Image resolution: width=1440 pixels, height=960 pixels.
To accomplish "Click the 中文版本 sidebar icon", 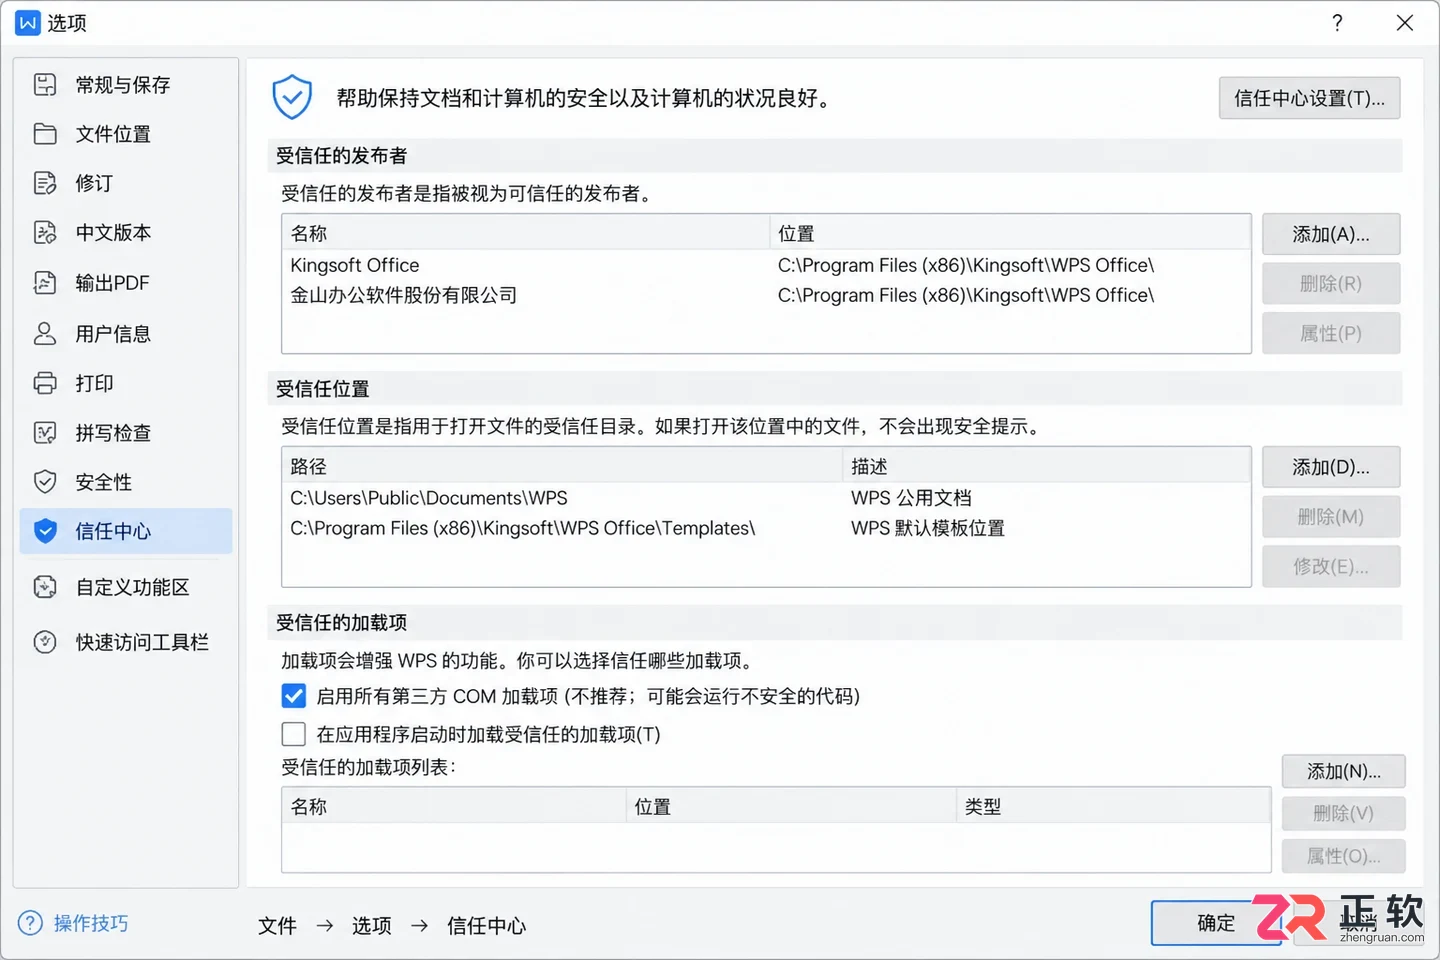I will point(45,233).
